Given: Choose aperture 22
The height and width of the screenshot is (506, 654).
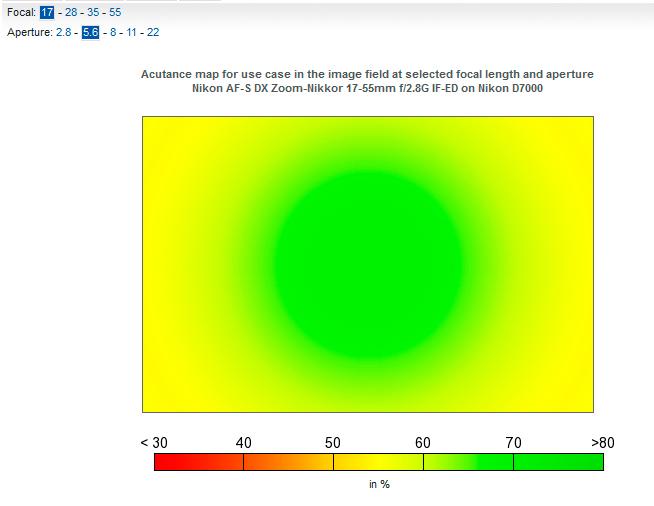Looking at the screenshot, I should click(x=153, y=32).
